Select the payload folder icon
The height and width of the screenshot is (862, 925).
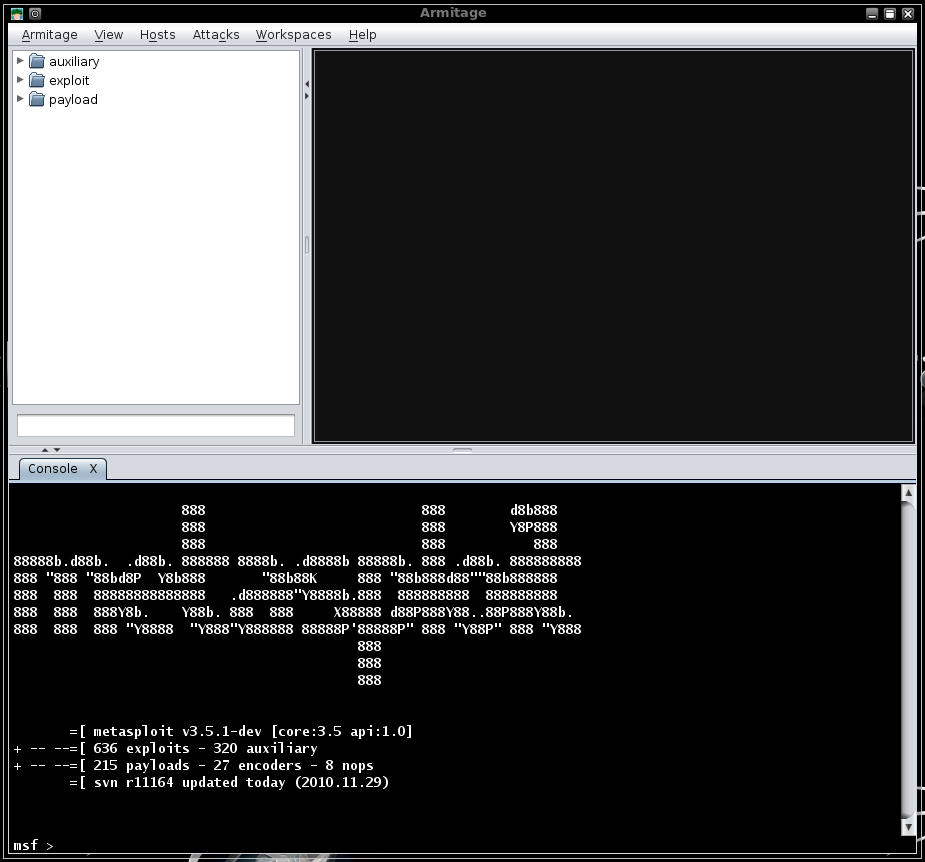pyautogui.click(x=37, y=99)
